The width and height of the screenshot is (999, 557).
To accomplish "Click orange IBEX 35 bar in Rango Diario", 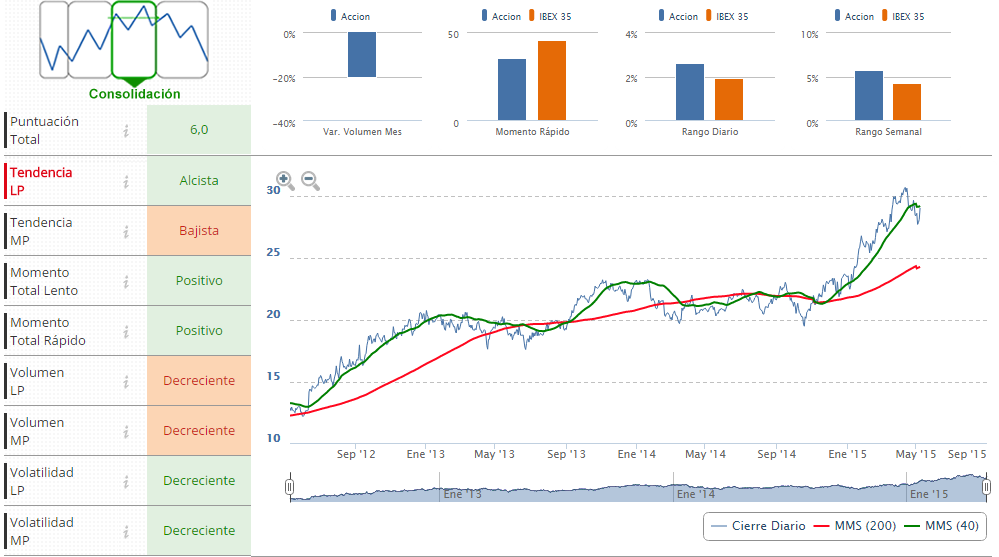I will coord(729,99).
